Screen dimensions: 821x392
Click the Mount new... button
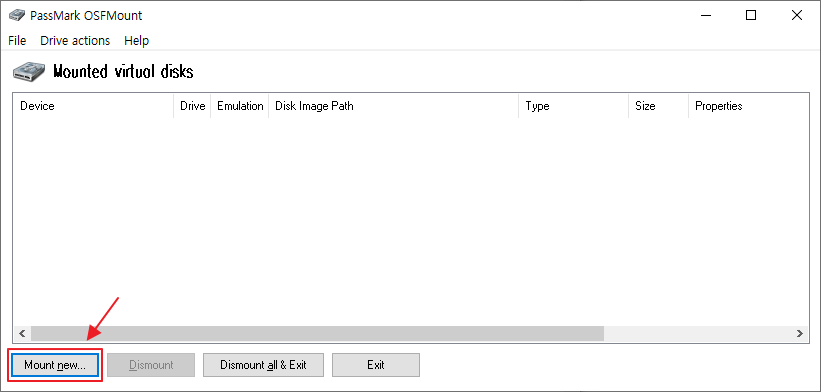pyautogui.click(x=54, y=365)
